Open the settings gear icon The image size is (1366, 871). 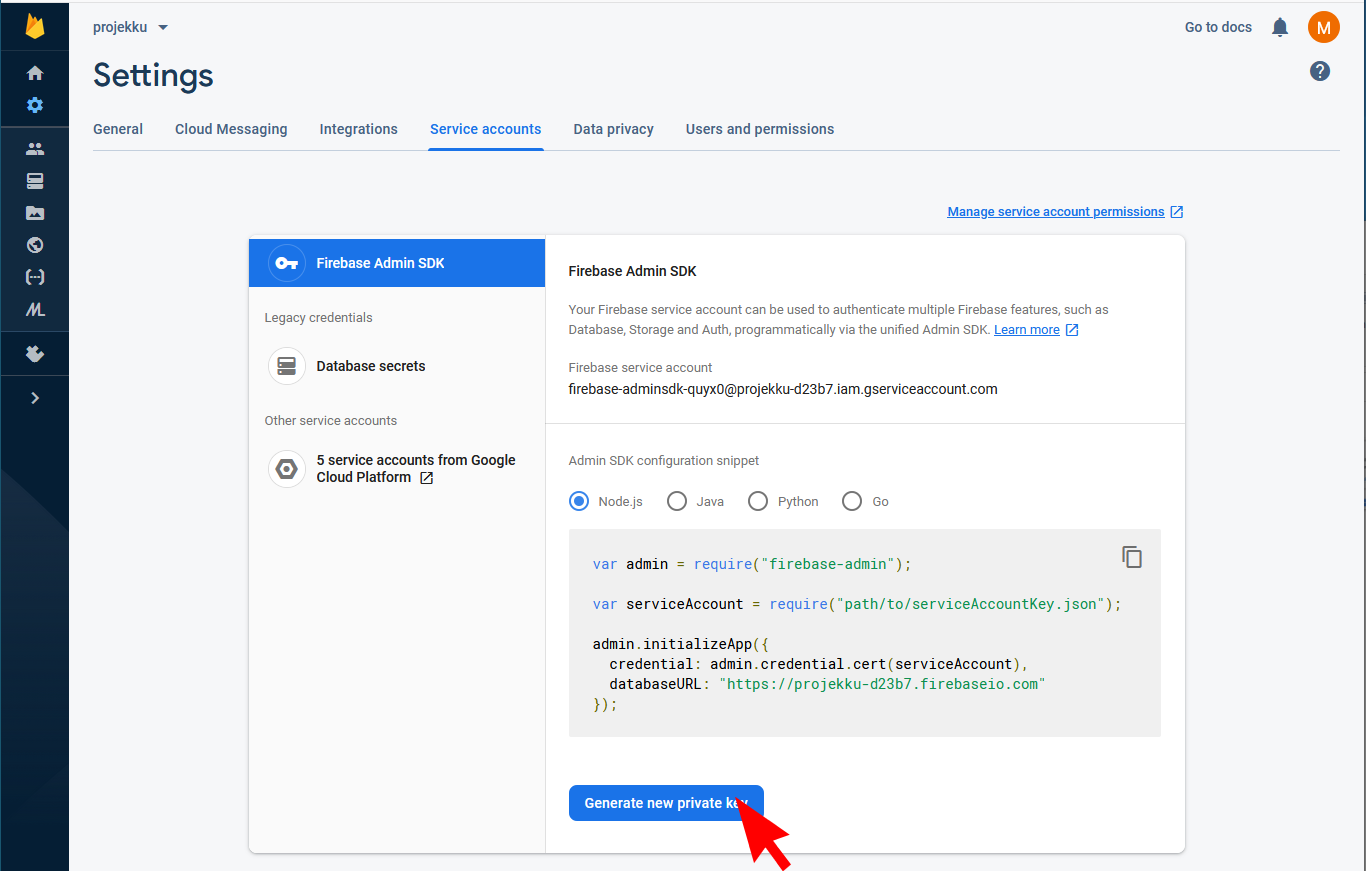coord(35,105)
